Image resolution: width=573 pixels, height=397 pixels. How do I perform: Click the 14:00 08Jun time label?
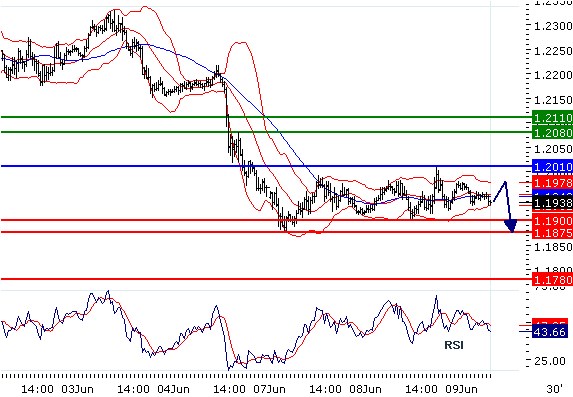tap(345, 389)
